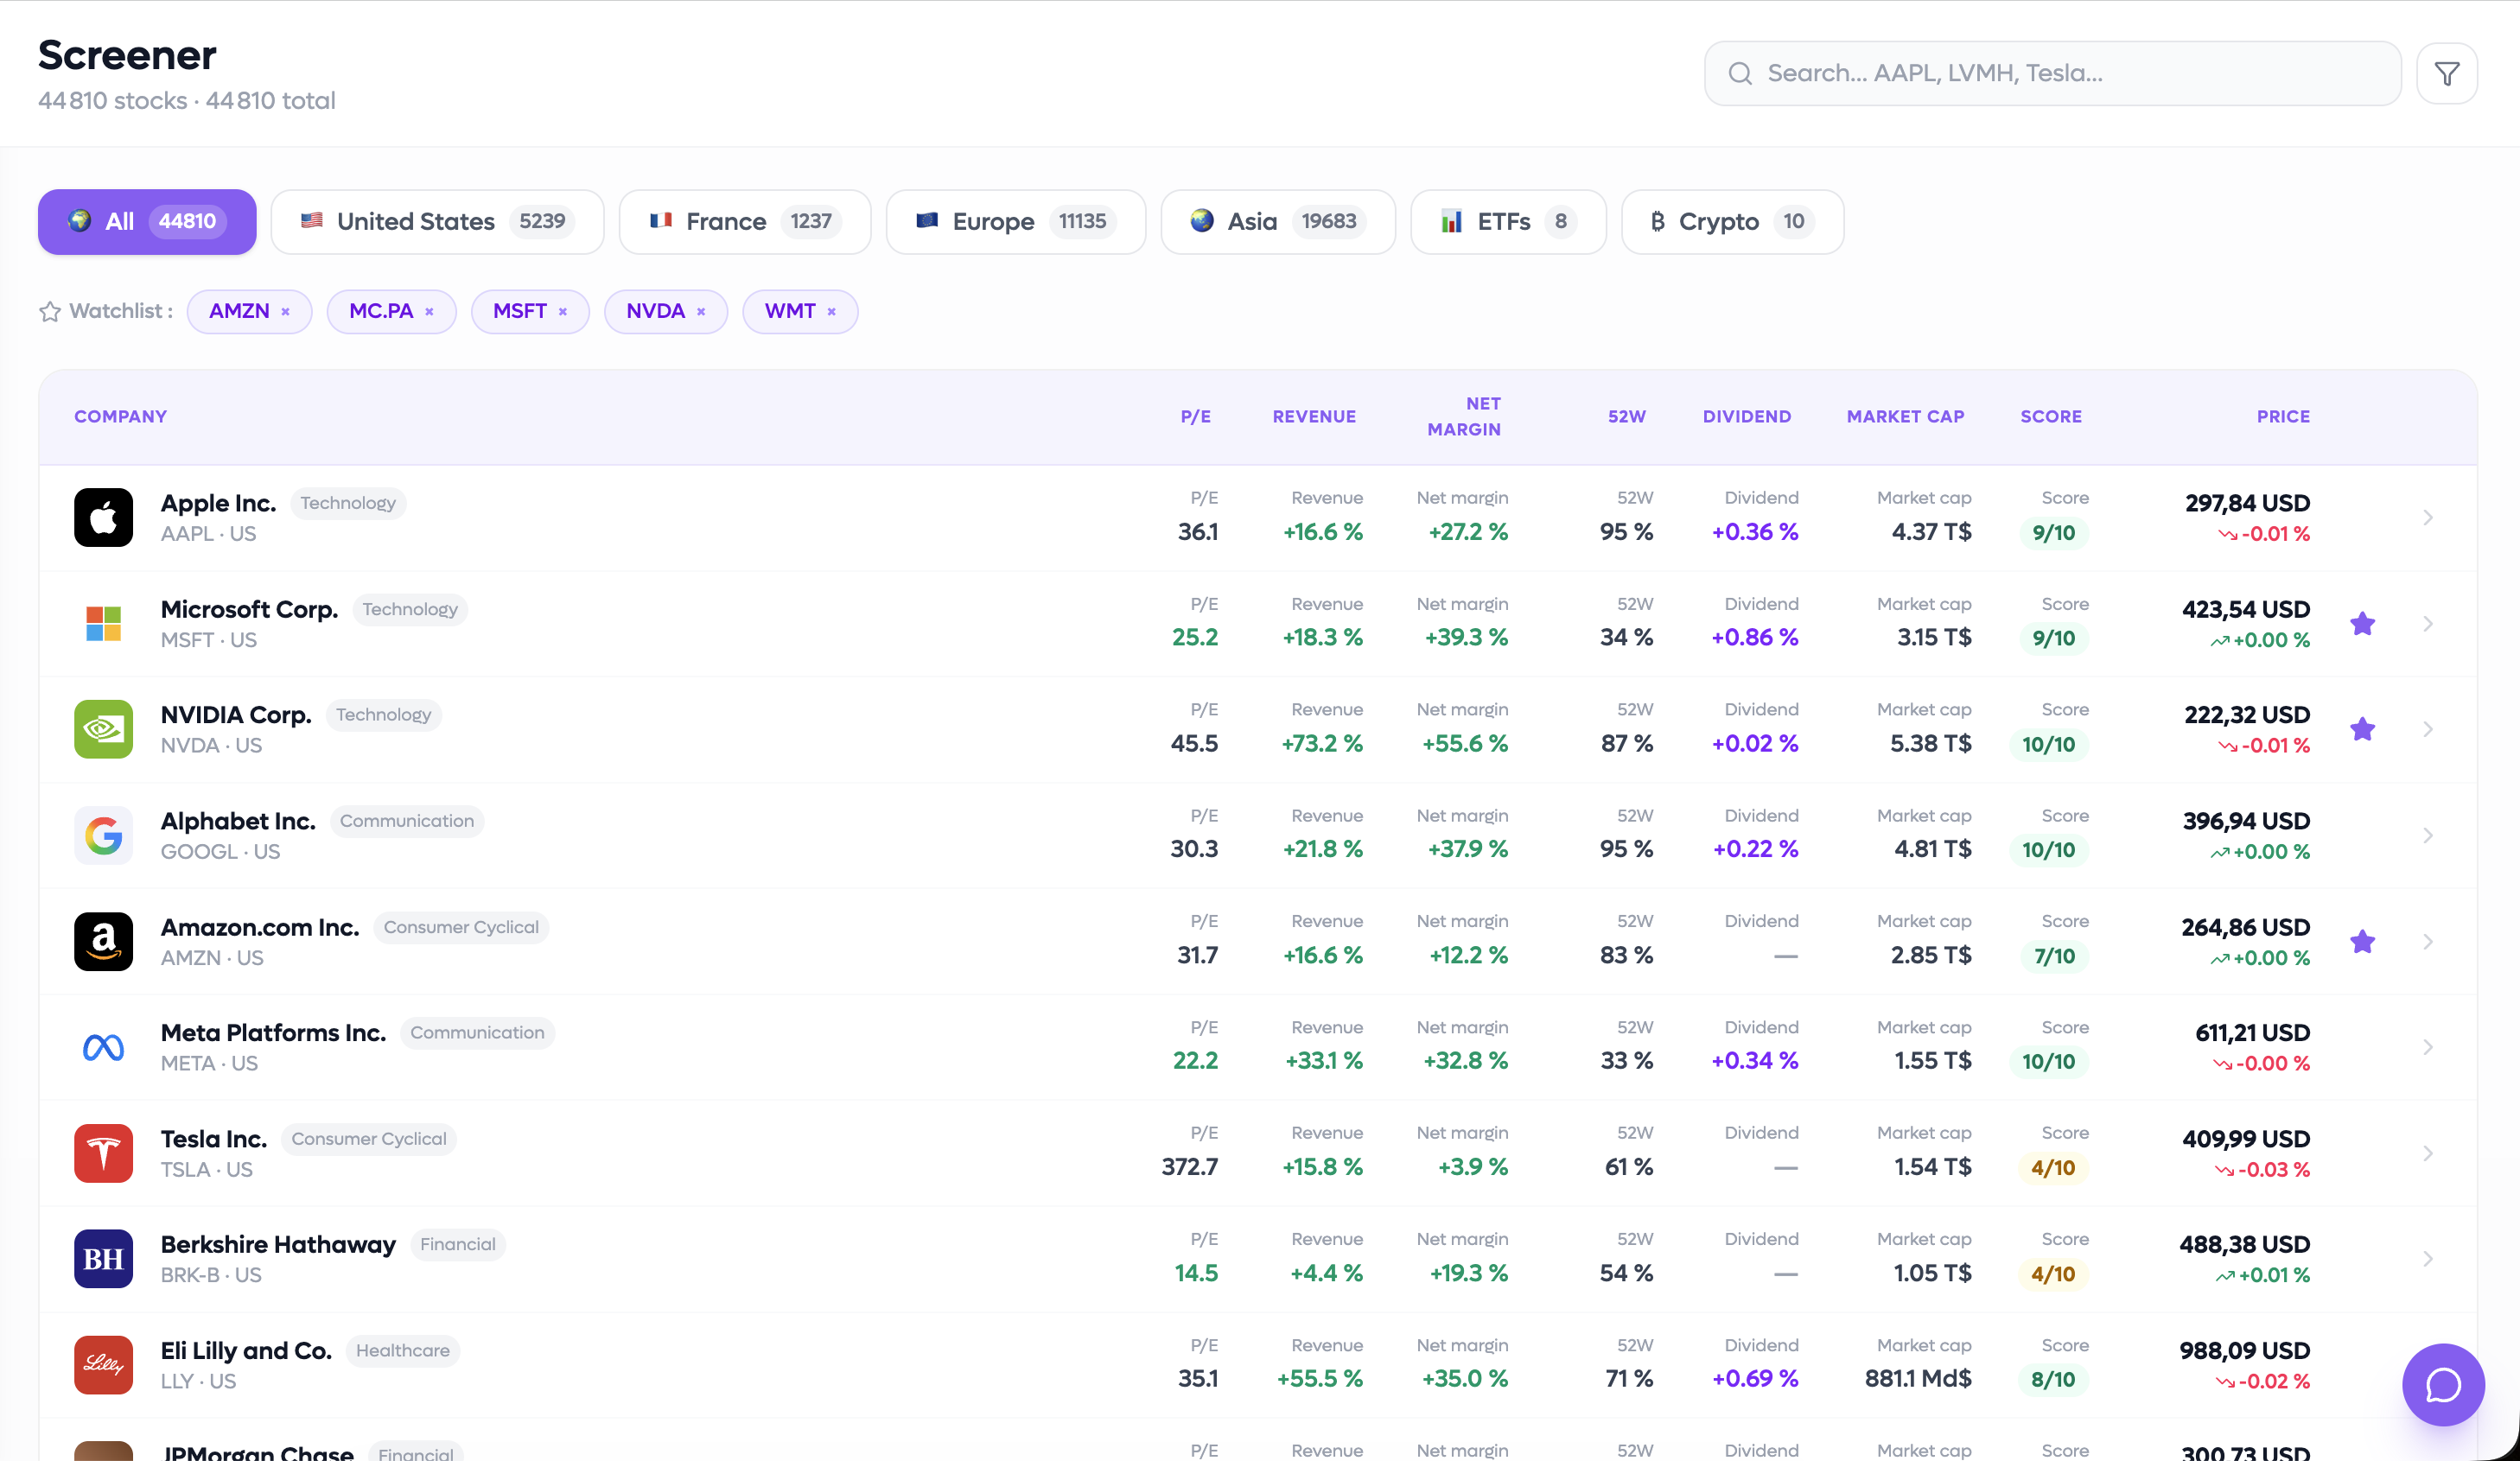Open Alphabet Inc. row chevron
Viewport: 2520px width, 1461px height.
[2428, 835]
